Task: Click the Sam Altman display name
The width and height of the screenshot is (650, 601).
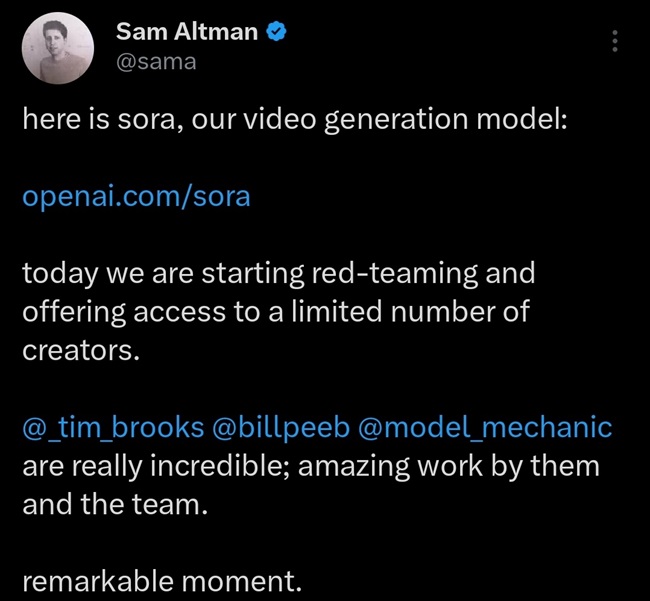Action: [187, 31]
